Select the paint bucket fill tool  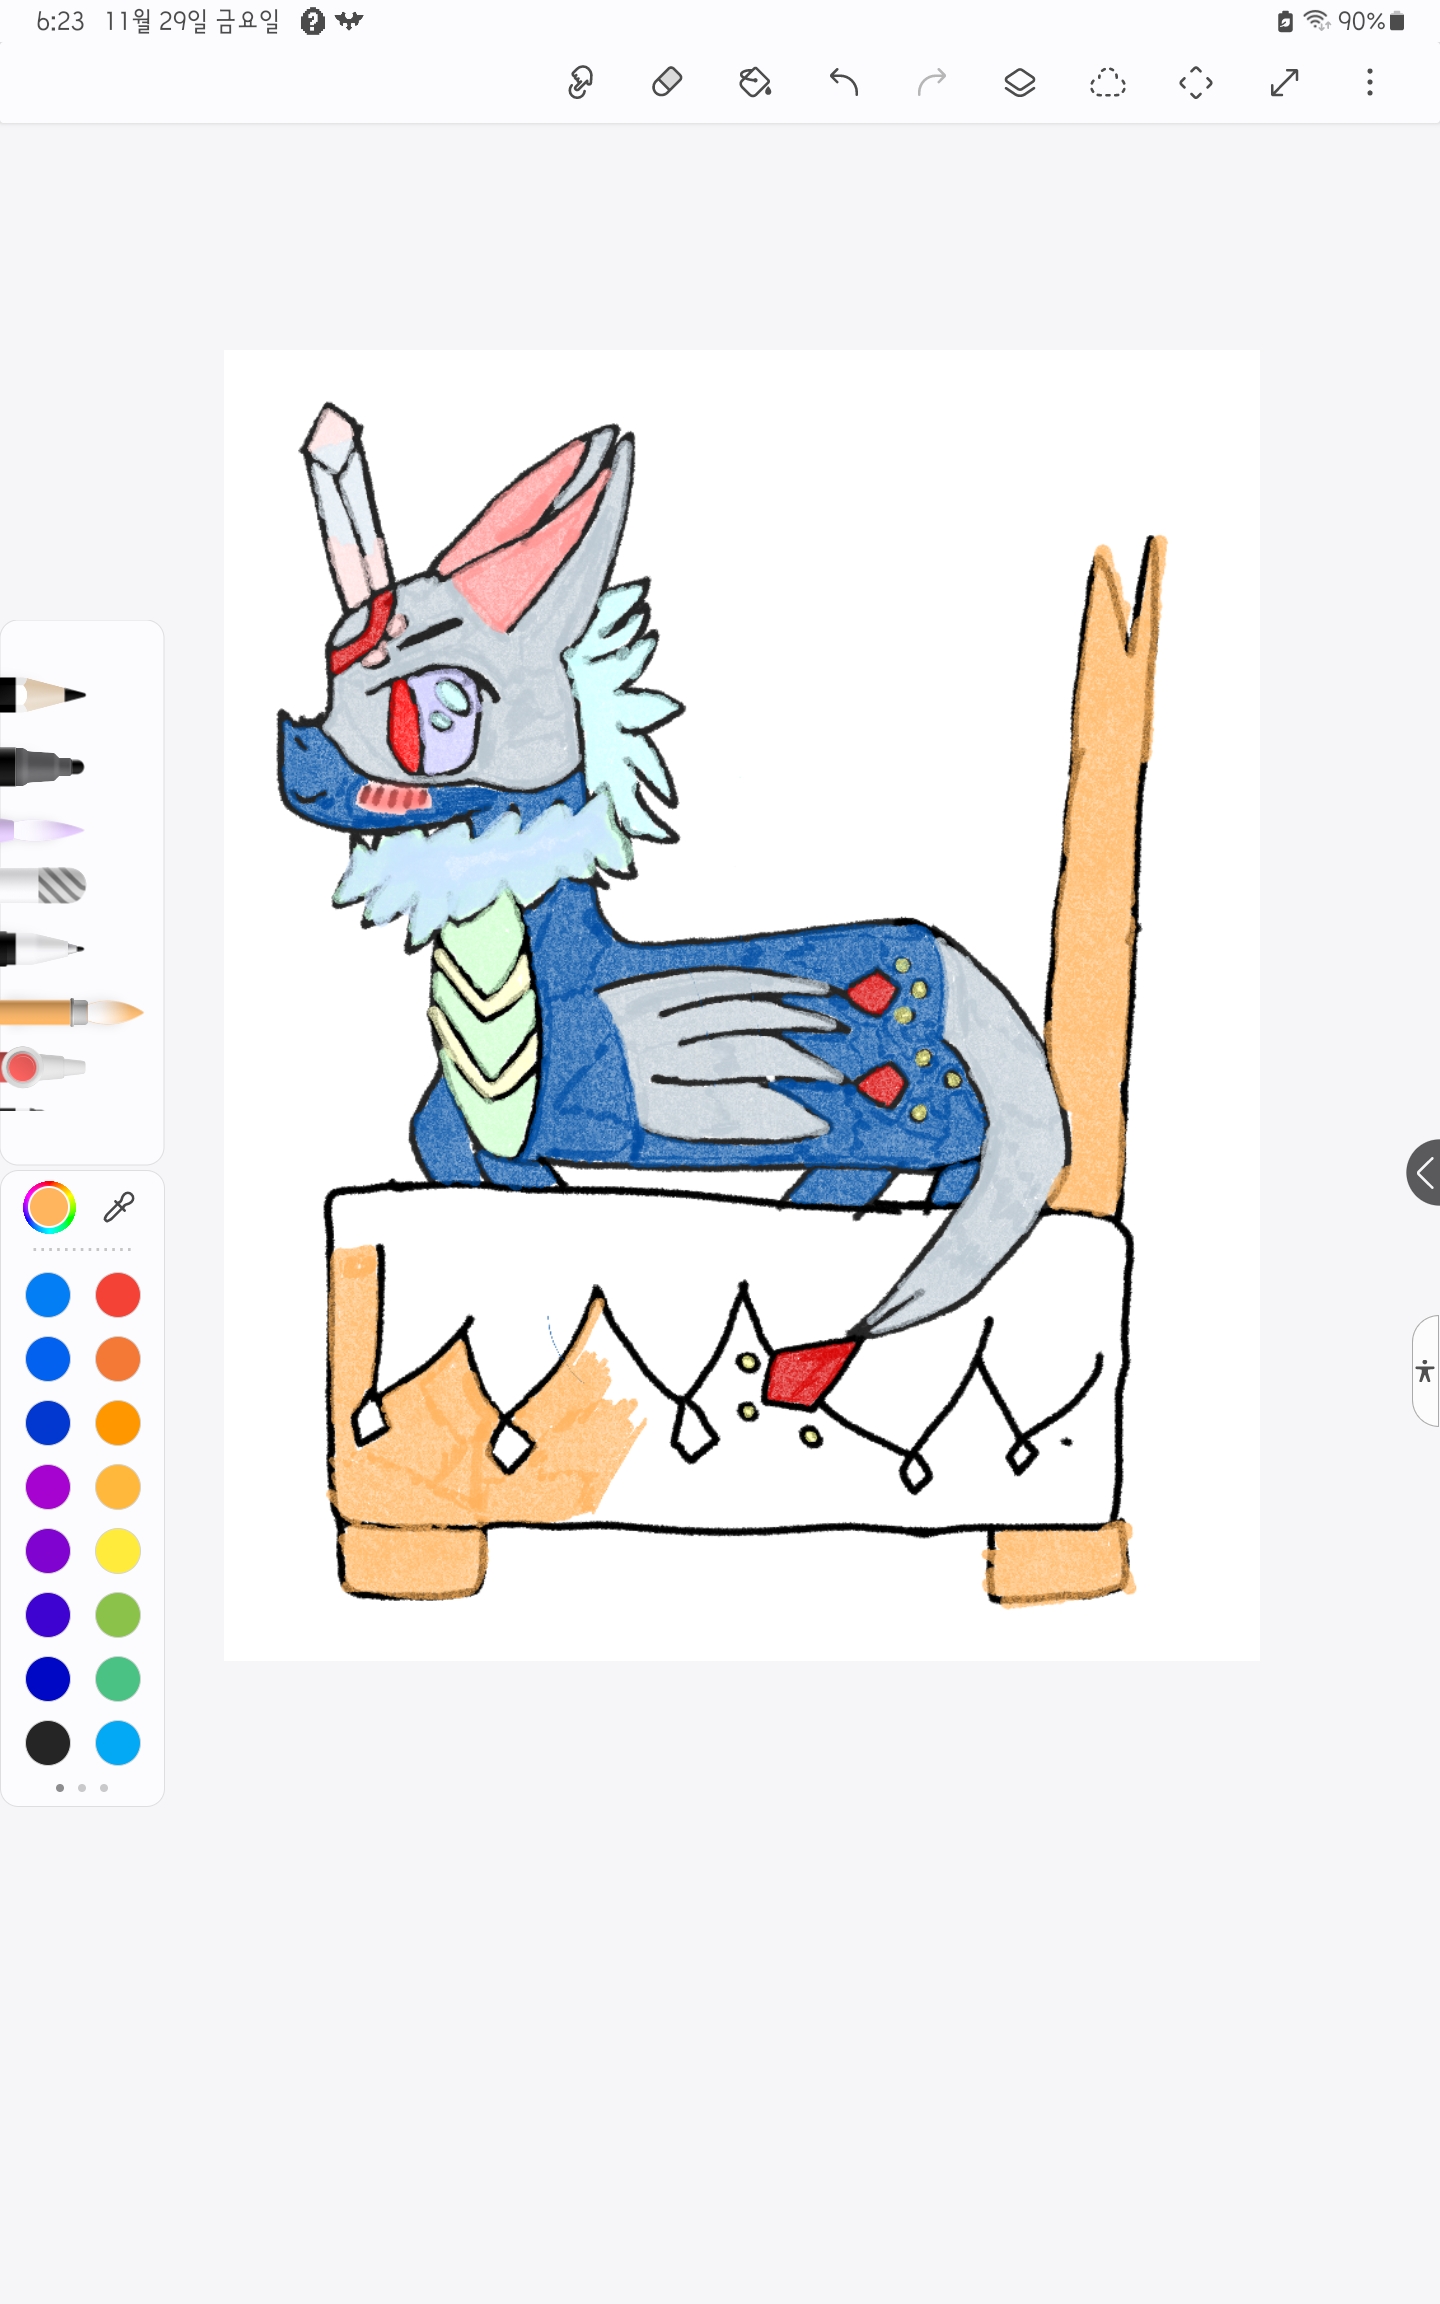pos(755,82)
